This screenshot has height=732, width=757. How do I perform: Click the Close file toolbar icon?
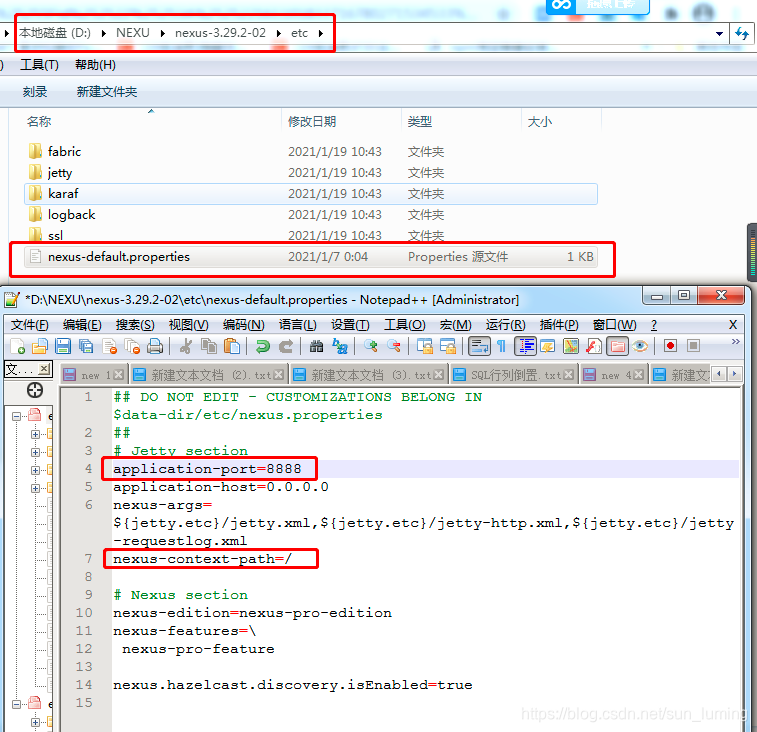(110, 346)
